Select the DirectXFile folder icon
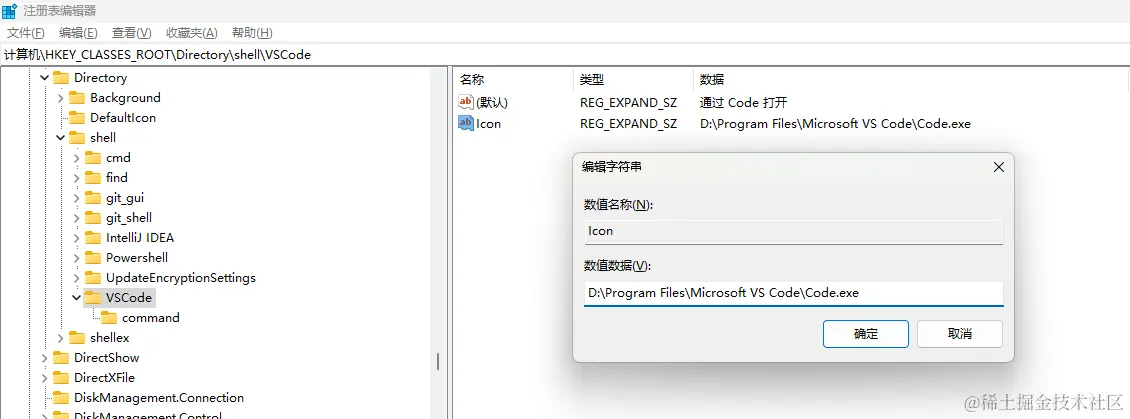The height and width of the screenshot is (419, 1130). pyautogui.click(x=61, y=378)
